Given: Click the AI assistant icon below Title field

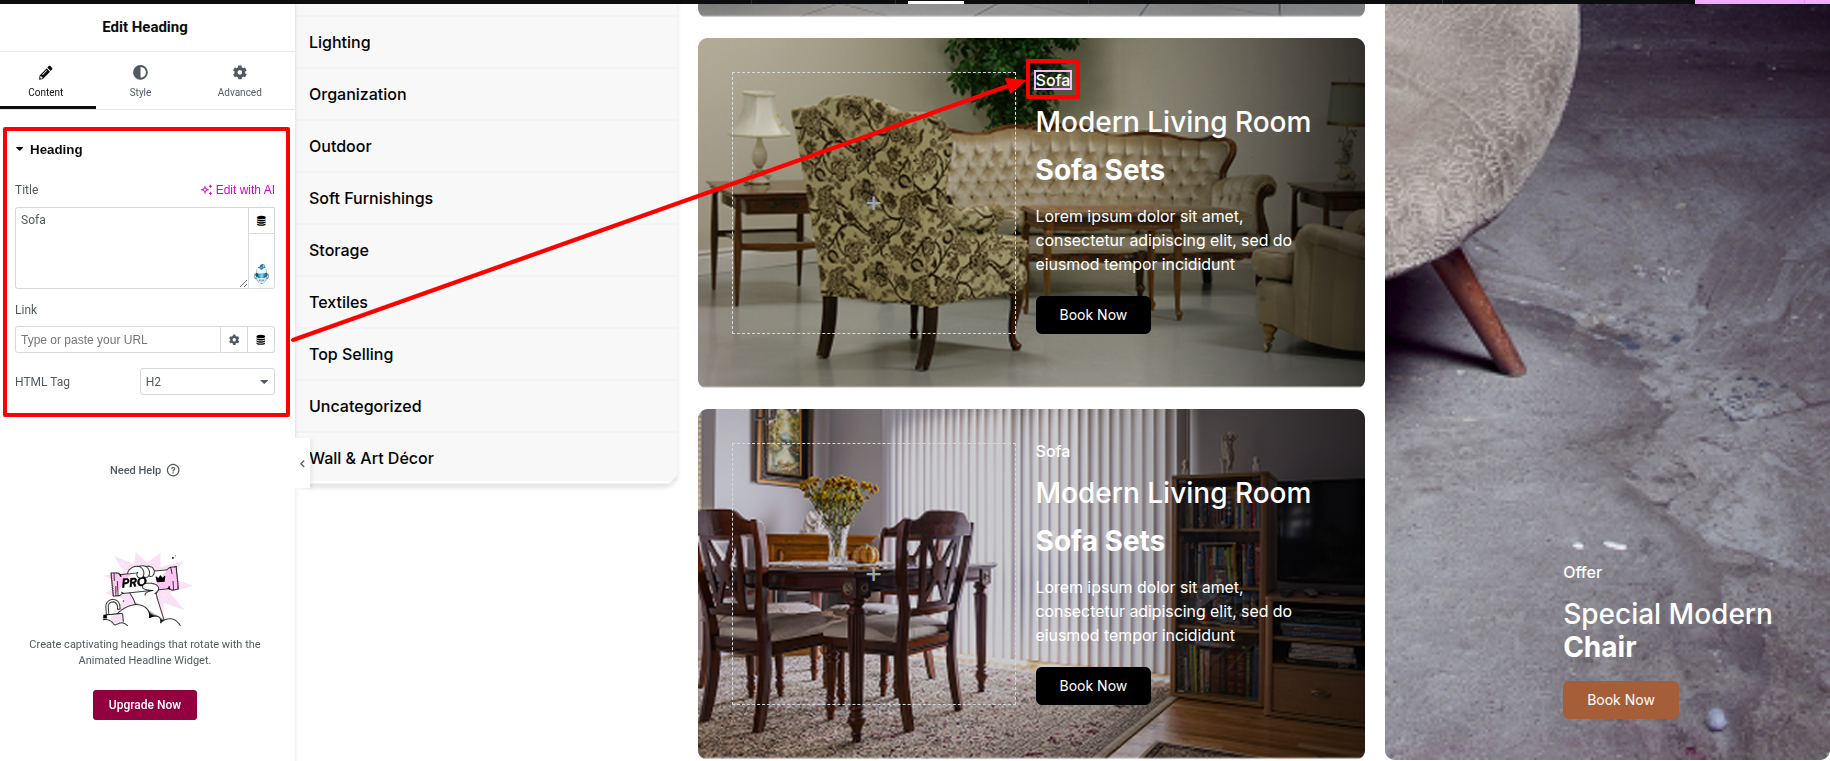Looking at the screenshot, I should pos(261,273).
